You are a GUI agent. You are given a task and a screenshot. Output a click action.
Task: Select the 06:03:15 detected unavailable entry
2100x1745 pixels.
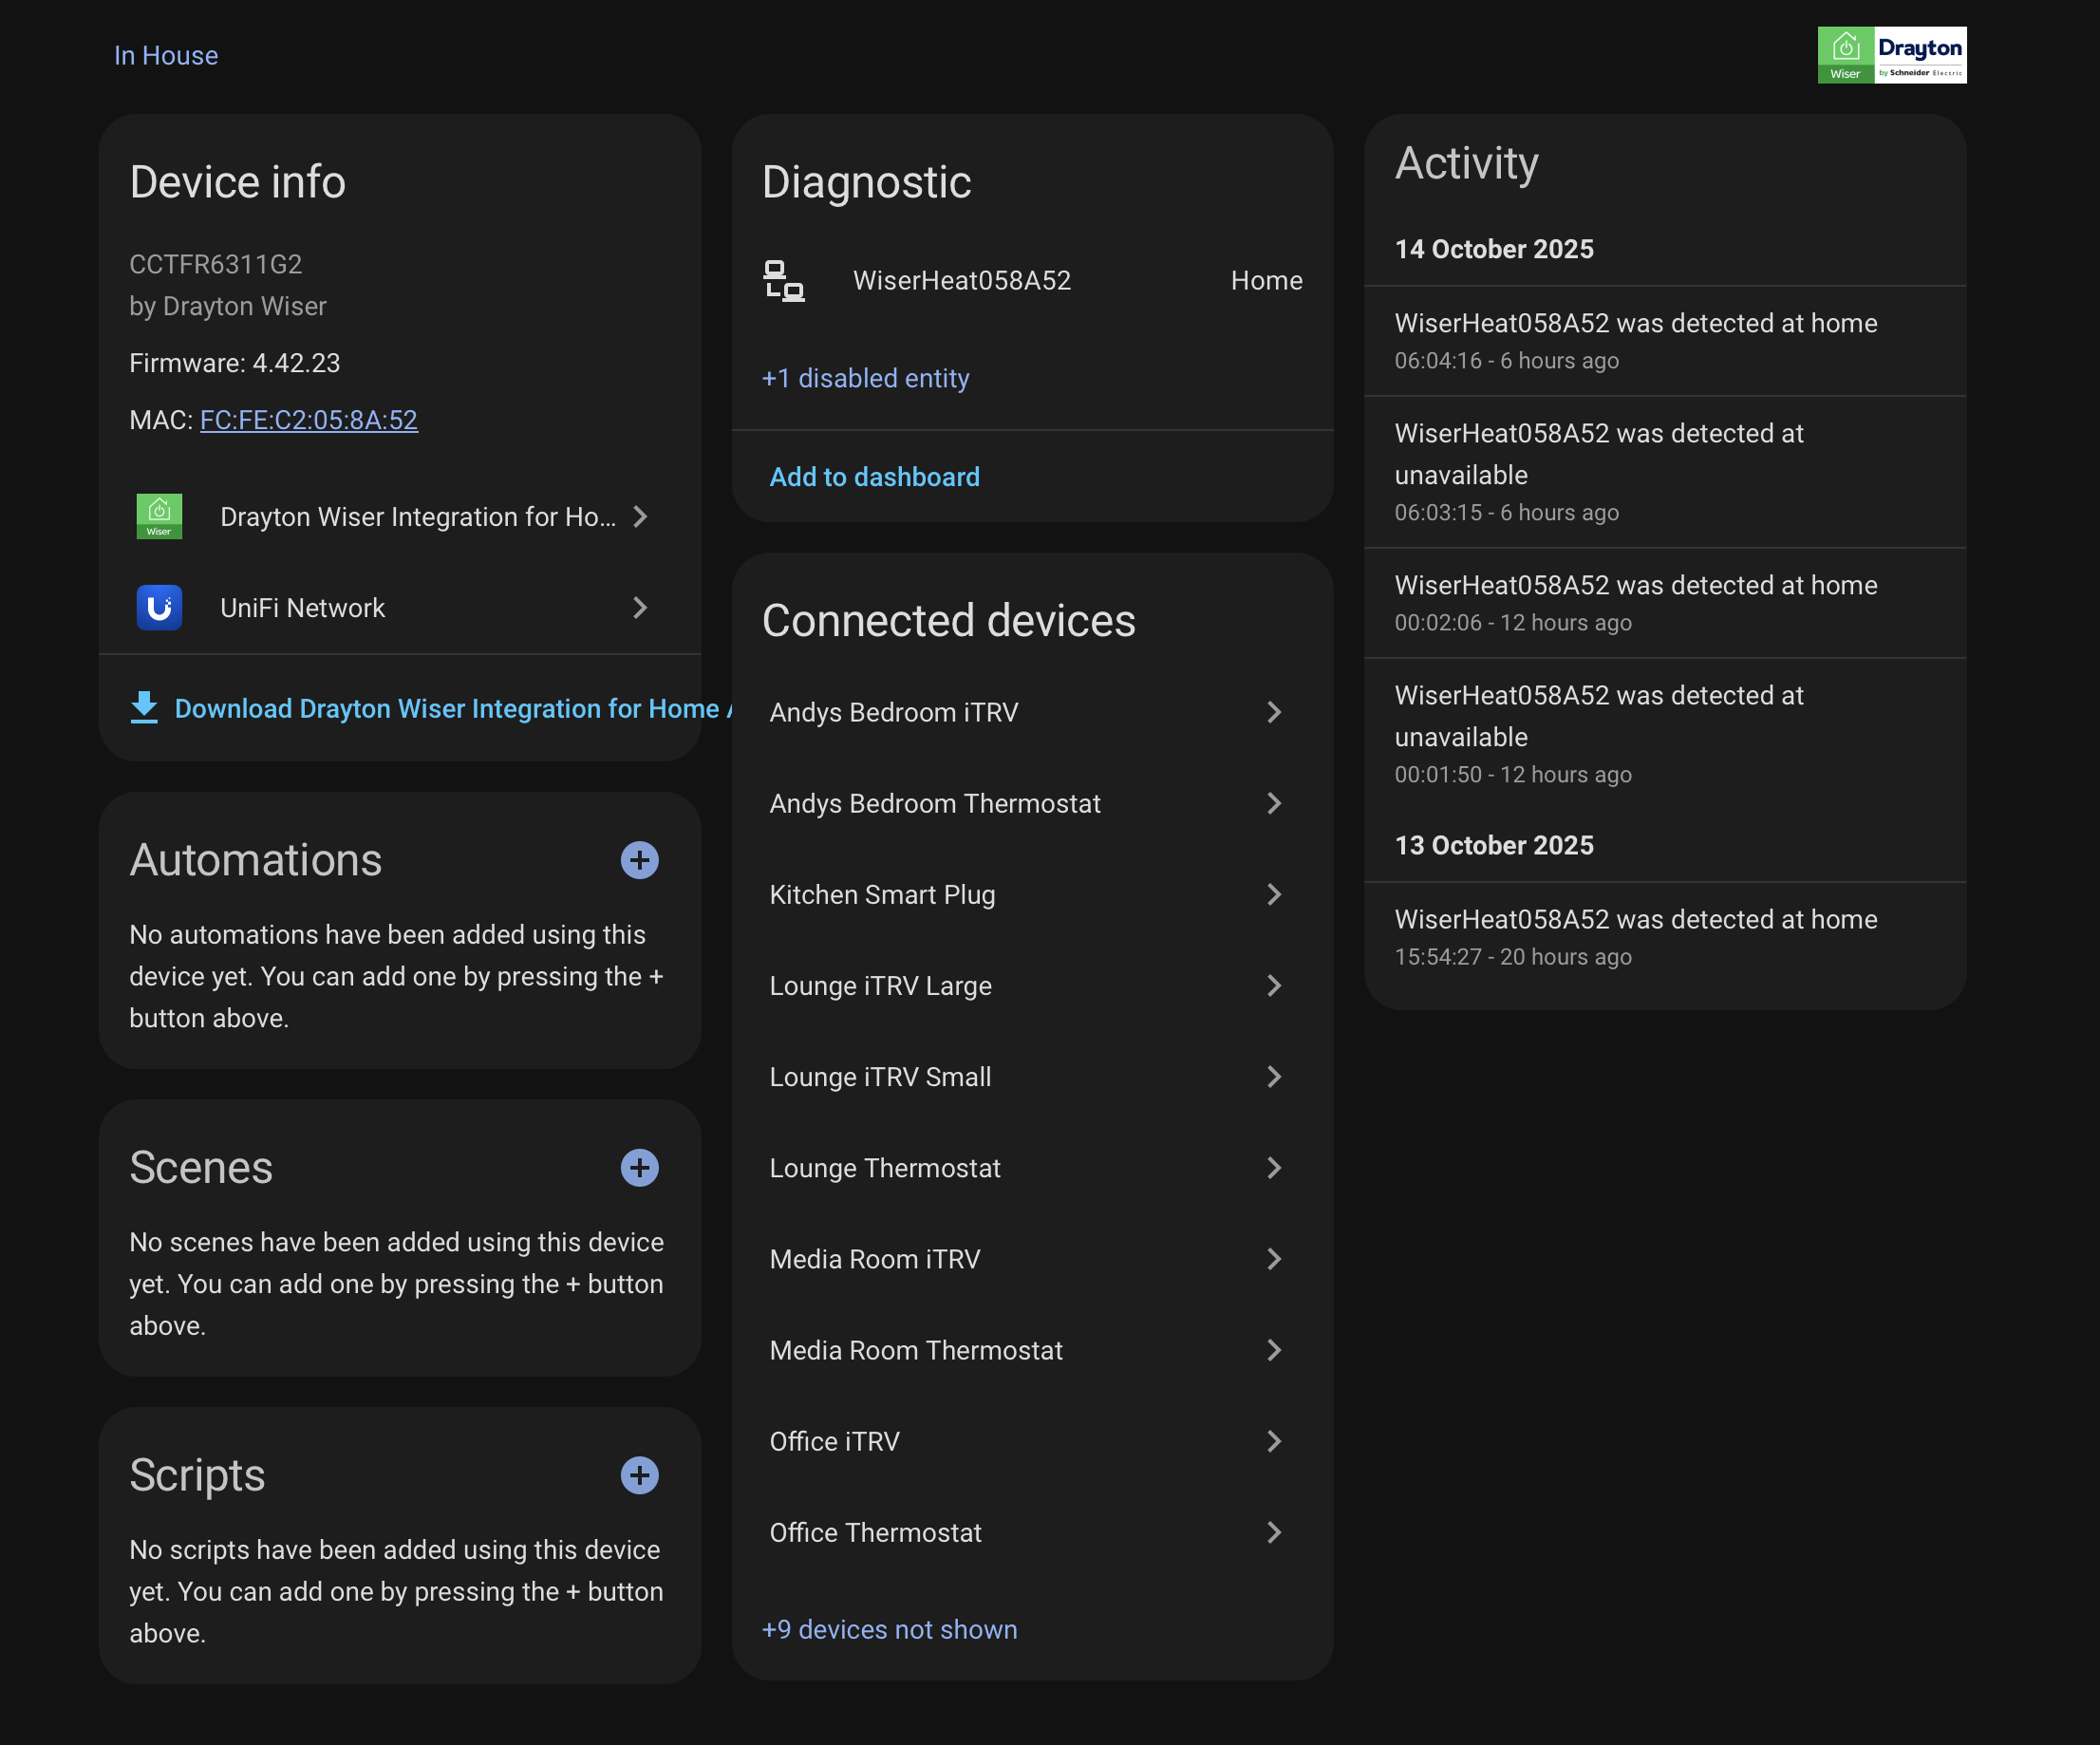[1665, 472]
